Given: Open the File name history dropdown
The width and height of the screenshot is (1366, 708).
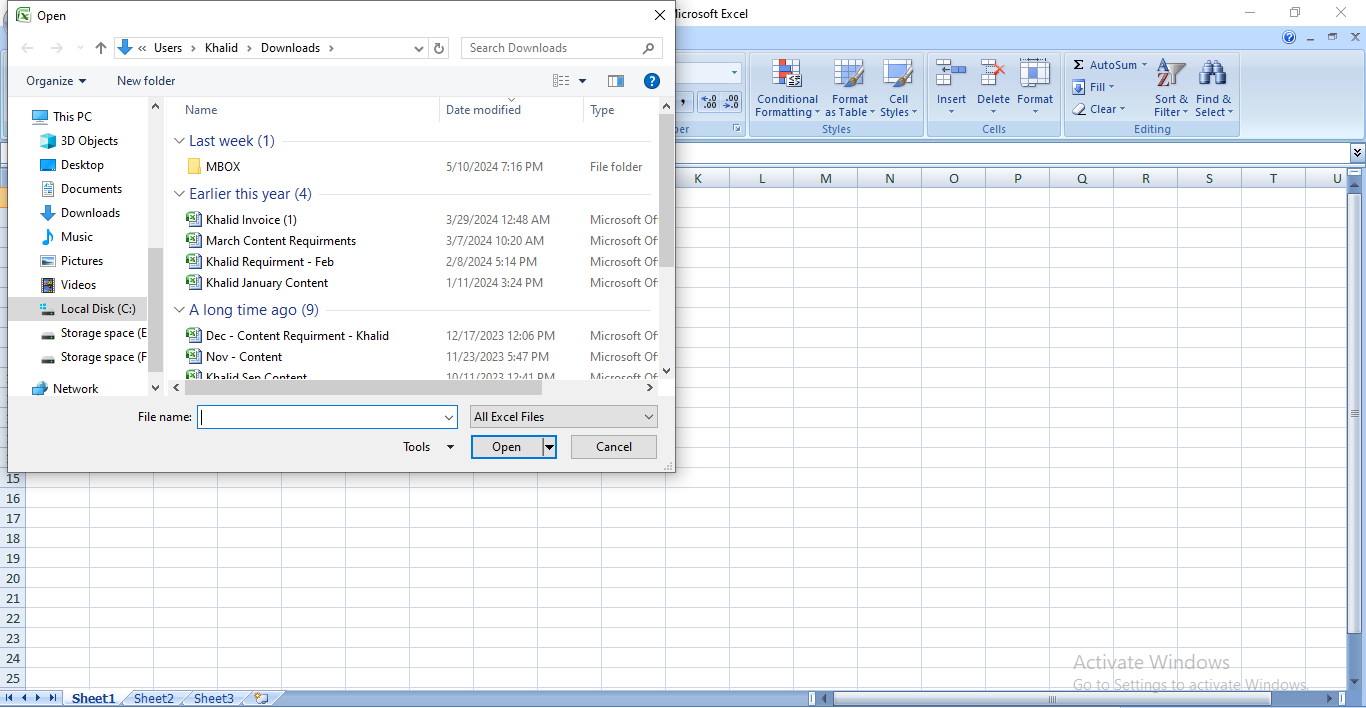Looking at the screenshot, I should 449,417.
